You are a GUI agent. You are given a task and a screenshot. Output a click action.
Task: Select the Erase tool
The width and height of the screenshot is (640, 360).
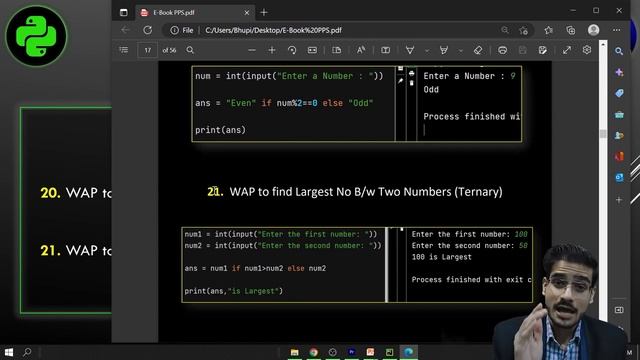coord(478,50)
